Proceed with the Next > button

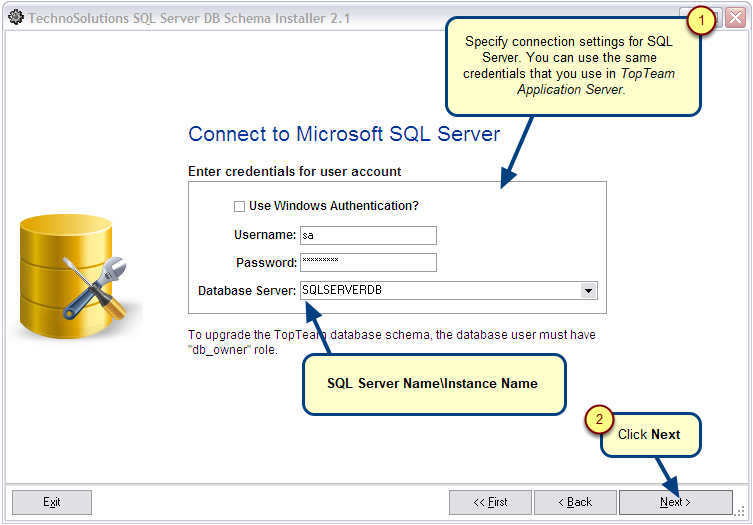(x=676, y=502)
